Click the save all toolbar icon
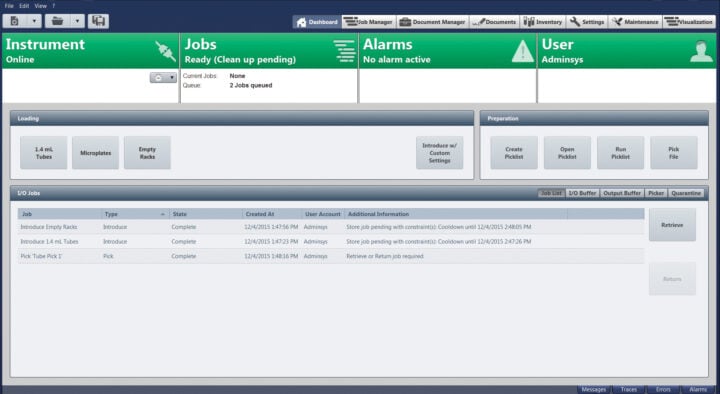The height and width of the screenshot is (394, 720). (98, 21)
